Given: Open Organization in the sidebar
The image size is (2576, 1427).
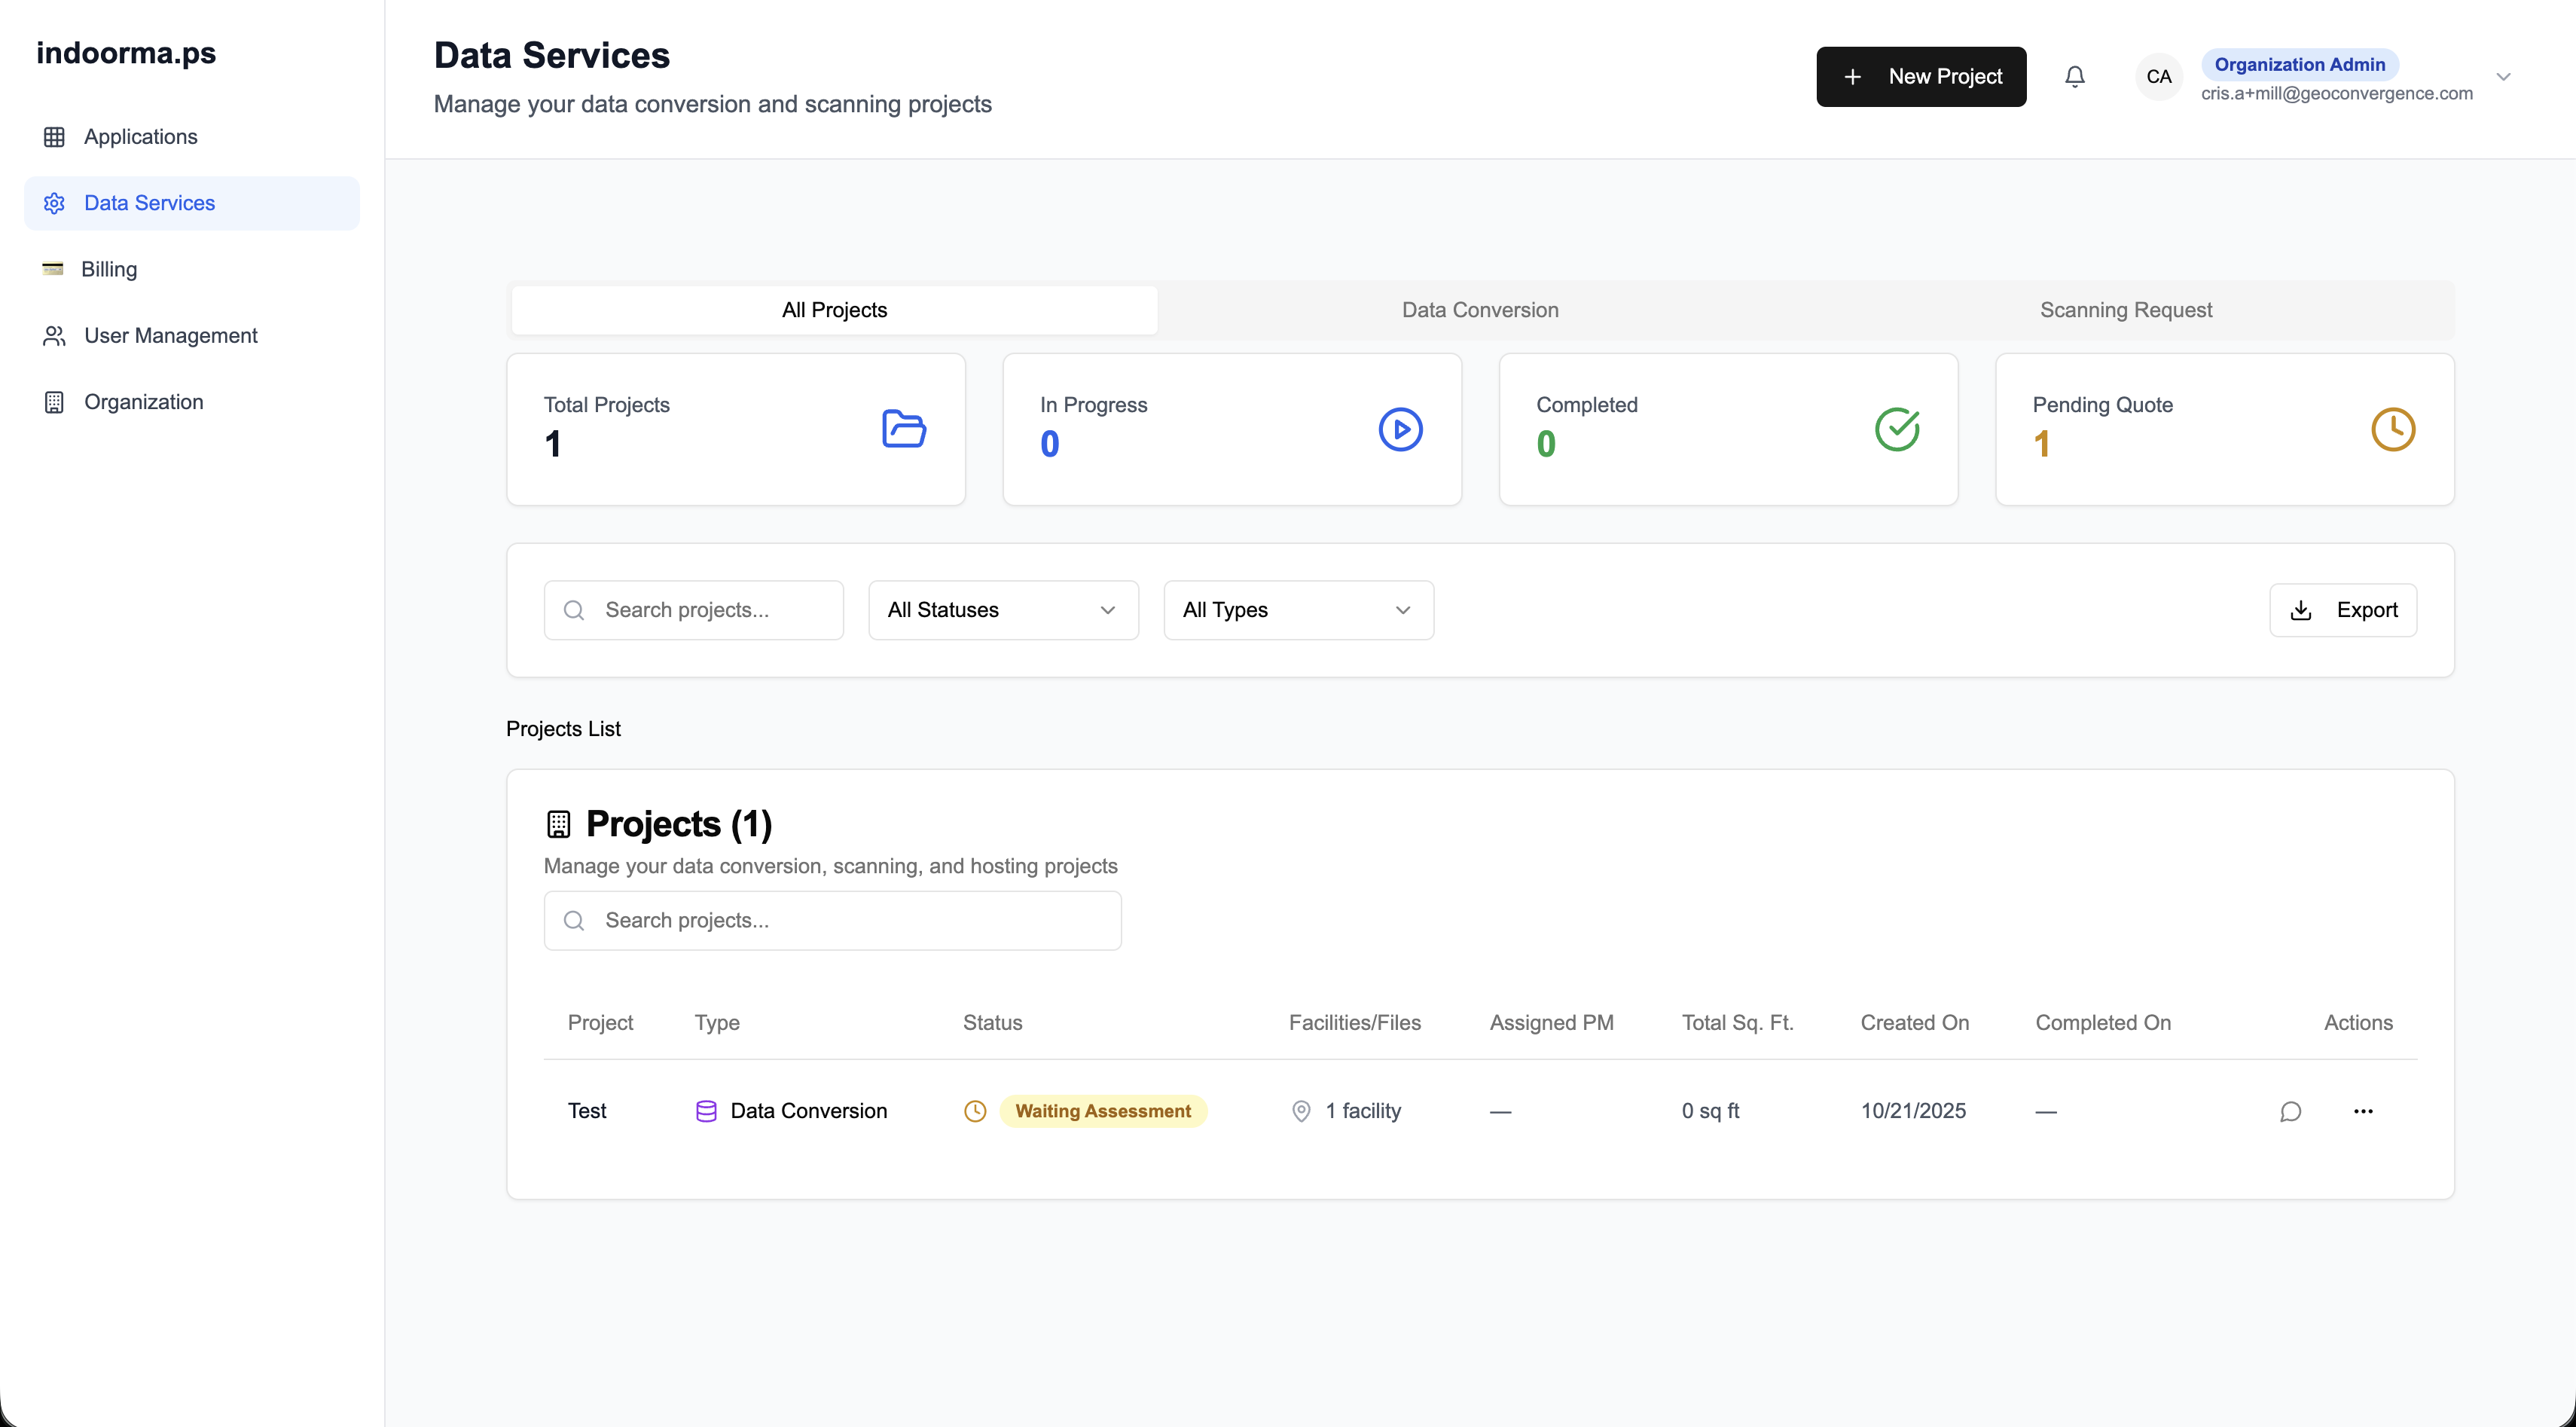Looking at the screenshot, I should click(x=192, y=402).
